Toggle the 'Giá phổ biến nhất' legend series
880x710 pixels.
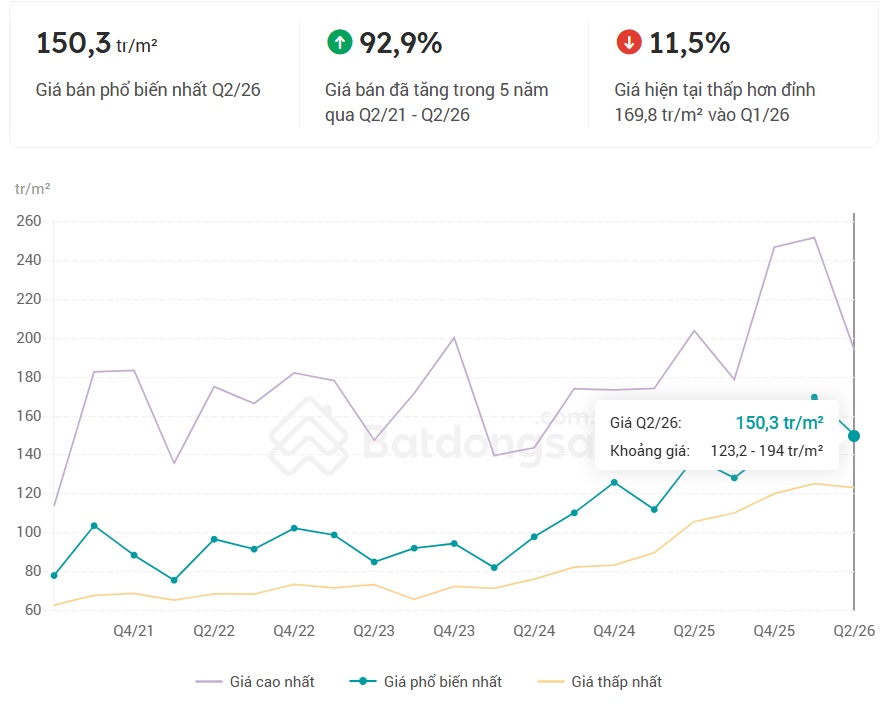[x=426, y=682]
